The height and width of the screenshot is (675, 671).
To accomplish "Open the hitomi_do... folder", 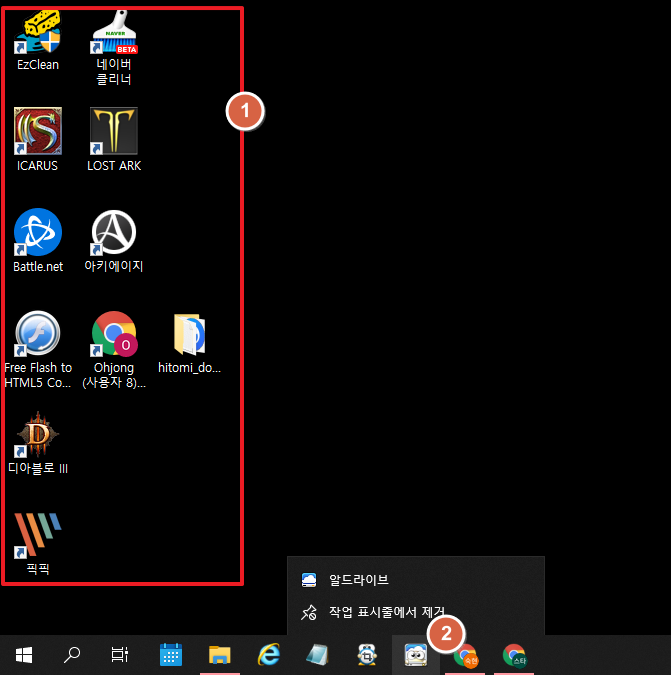I will tap(189, 343).
